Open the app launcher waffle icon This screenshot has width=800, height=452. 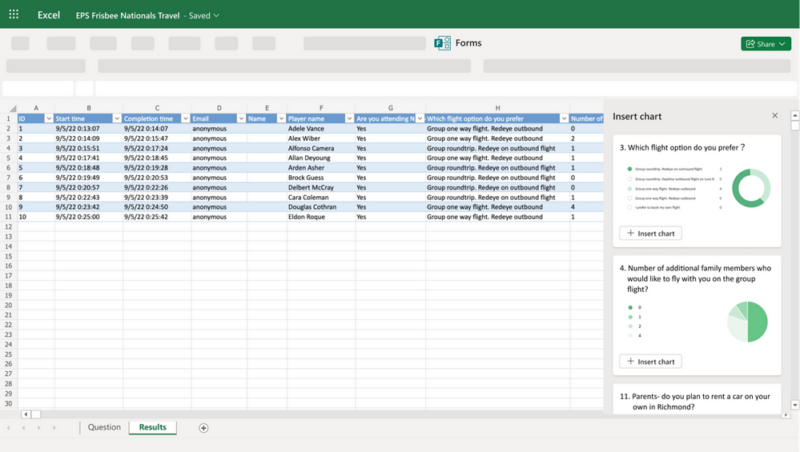point(13,15)
